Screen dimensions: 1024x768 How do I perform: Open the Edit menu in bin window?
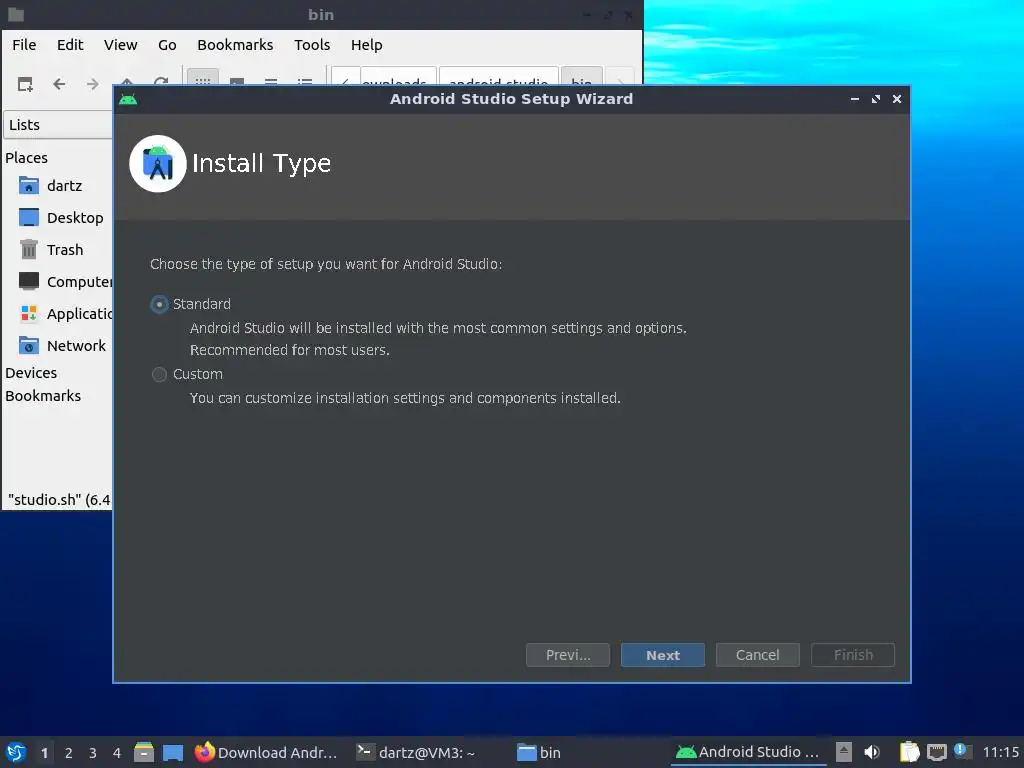click(70, 45)
